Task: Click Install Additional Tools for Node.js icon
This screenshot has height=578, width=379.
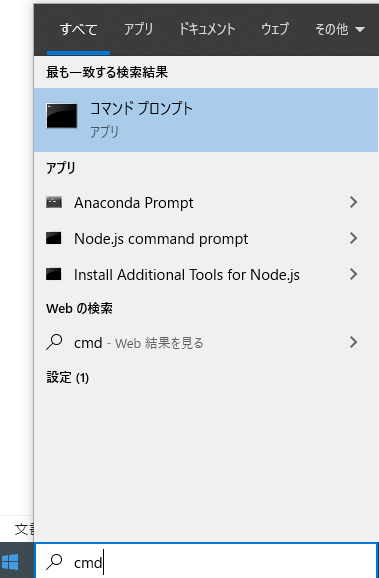Action: coord(54,274)
